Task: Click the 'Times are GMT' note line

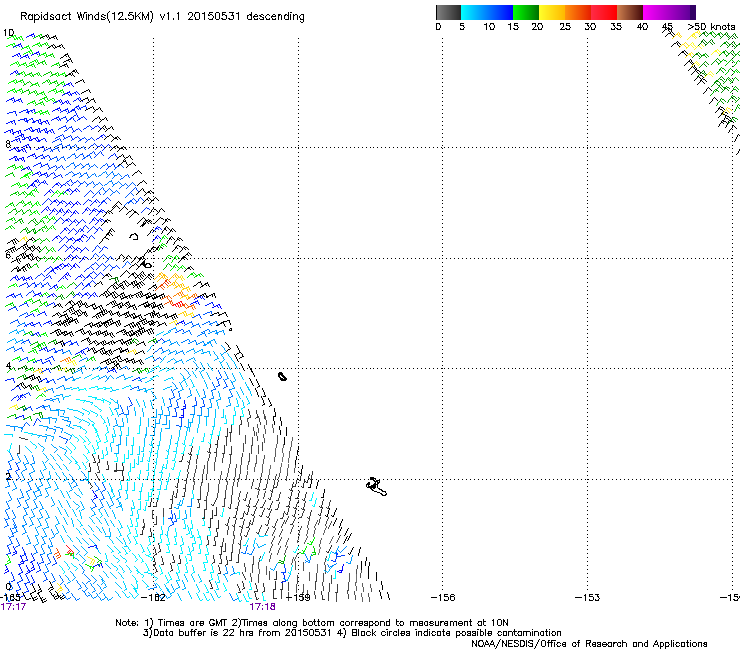Action: (x=312, y=623)
